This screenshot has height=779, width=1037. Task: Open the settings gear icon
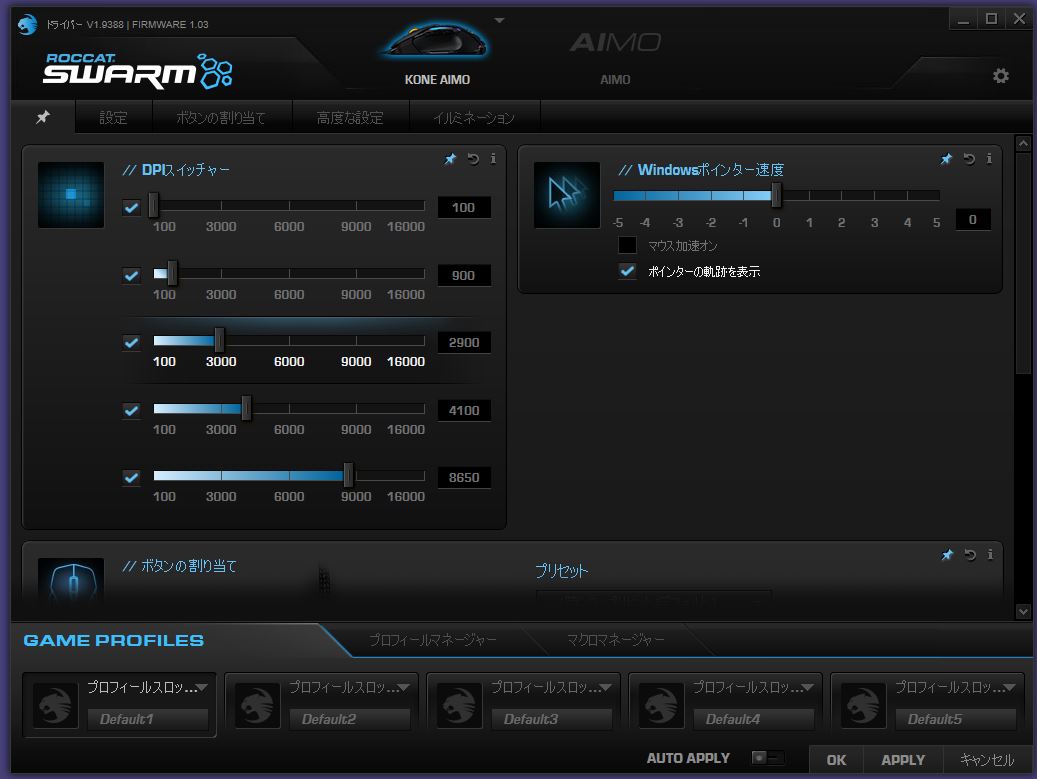click(x=1001, y=75)
